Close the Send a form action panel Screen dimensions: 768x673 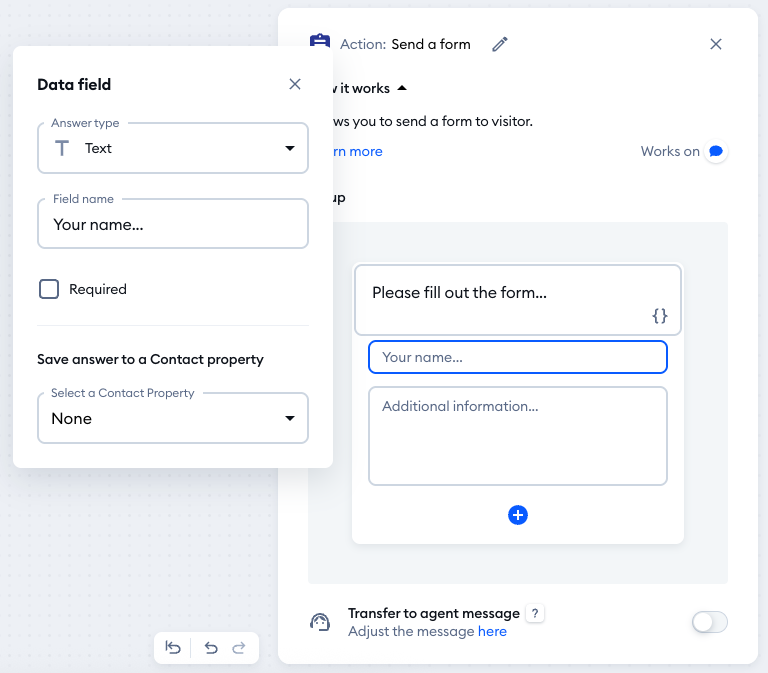716,44
